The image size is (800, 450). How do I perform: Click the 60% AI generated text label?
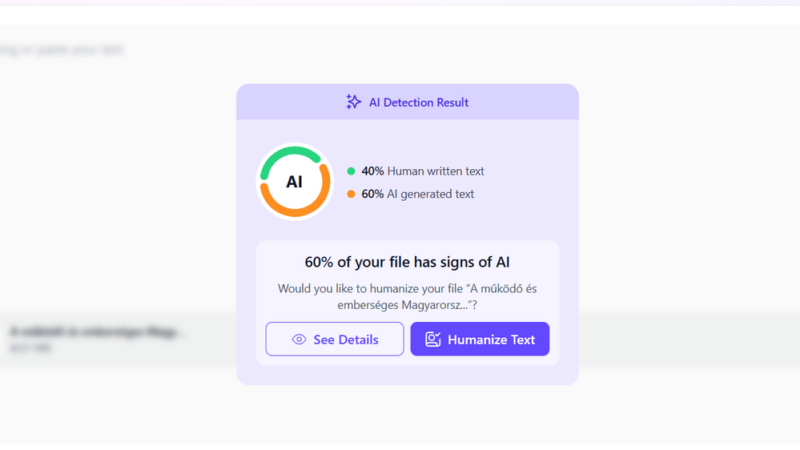[x=418, y=194]
